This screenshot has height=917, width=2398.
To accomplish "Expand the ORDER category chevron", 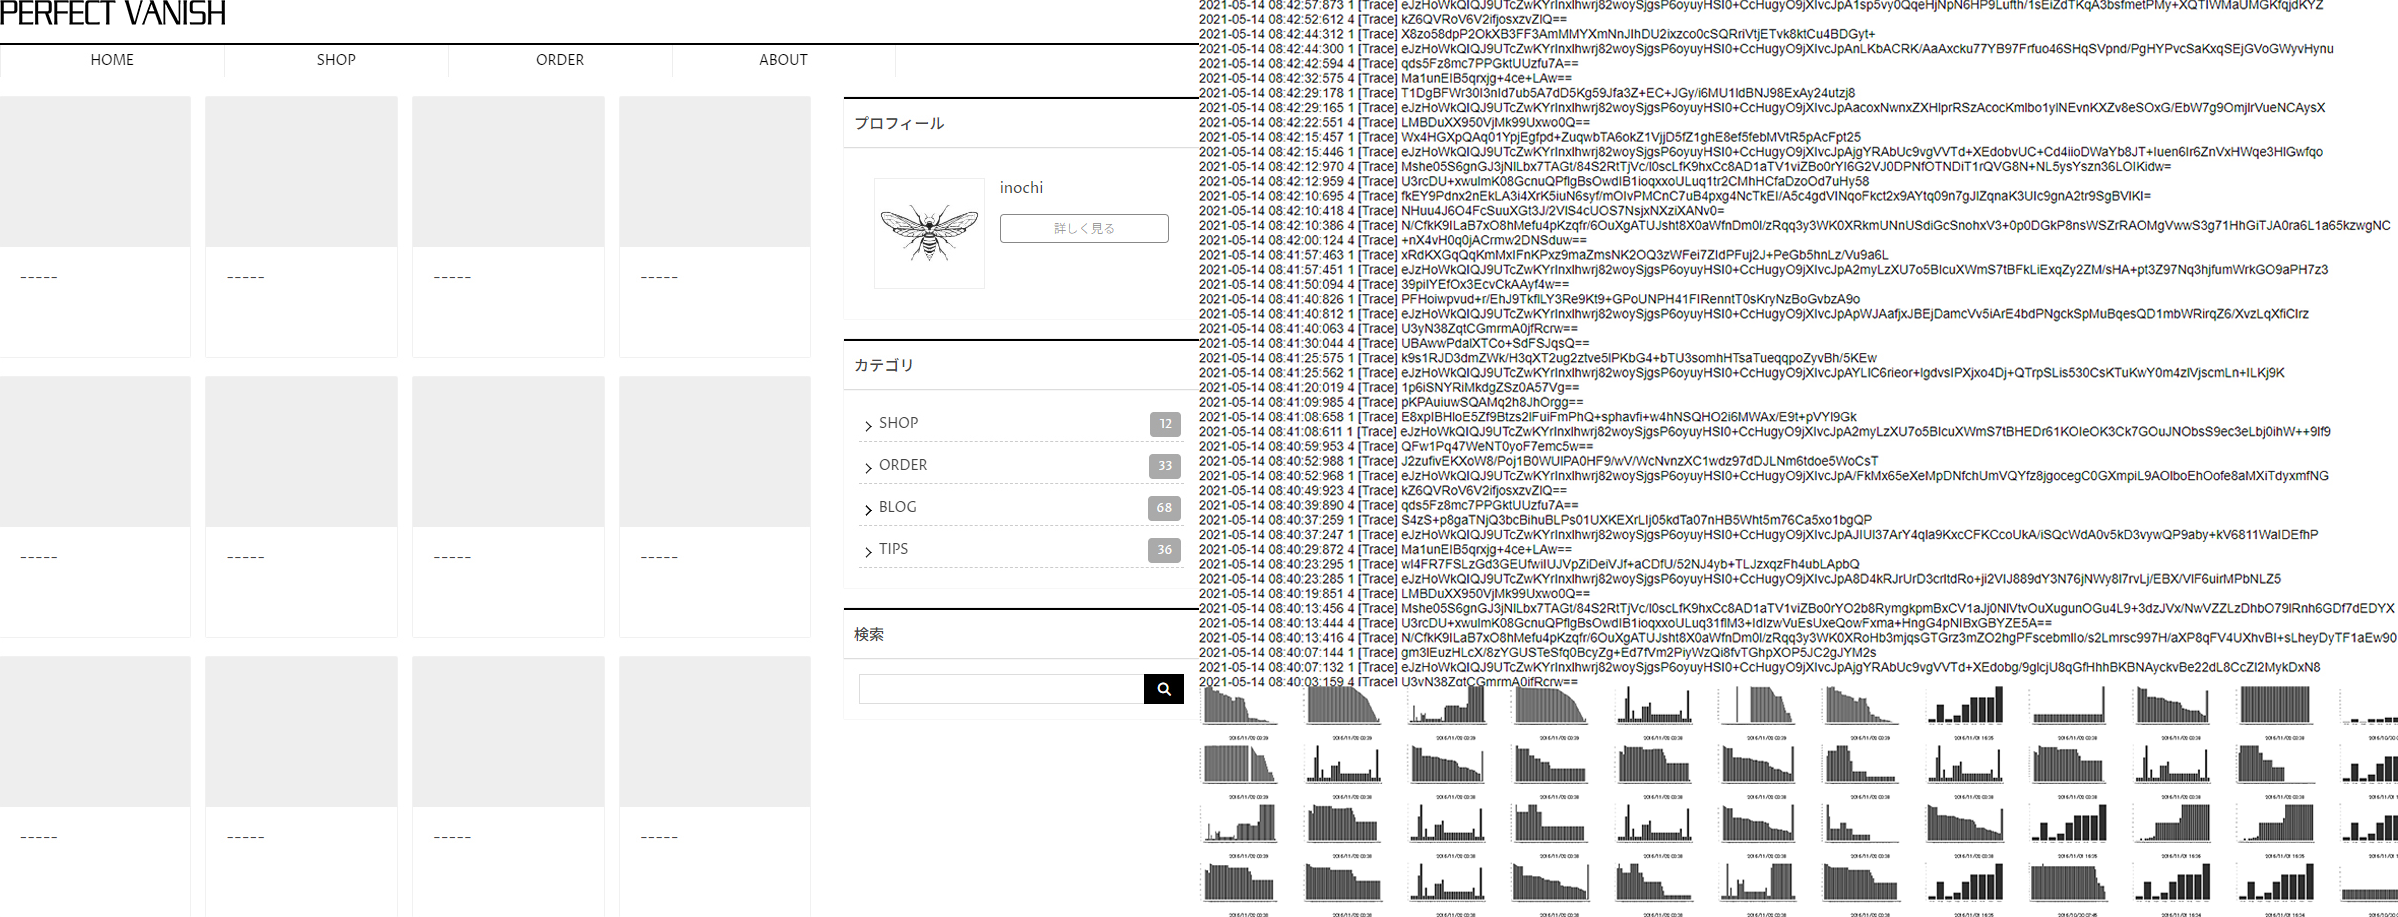I will 867,467.
